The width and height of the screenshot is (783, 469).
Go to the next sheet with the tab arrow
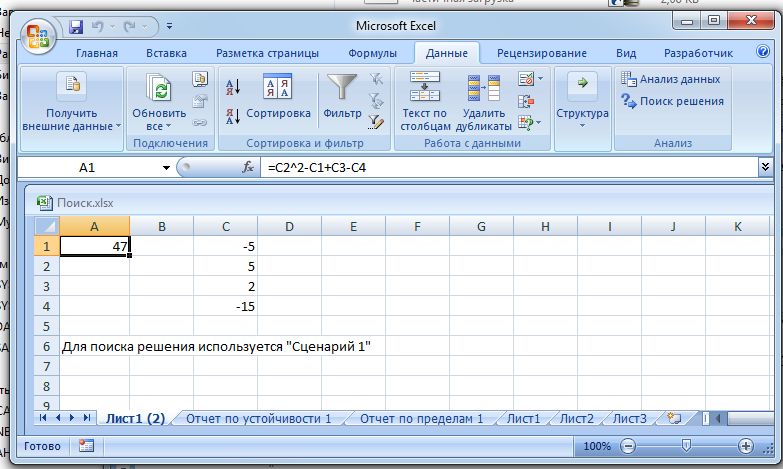pos(72,418)
